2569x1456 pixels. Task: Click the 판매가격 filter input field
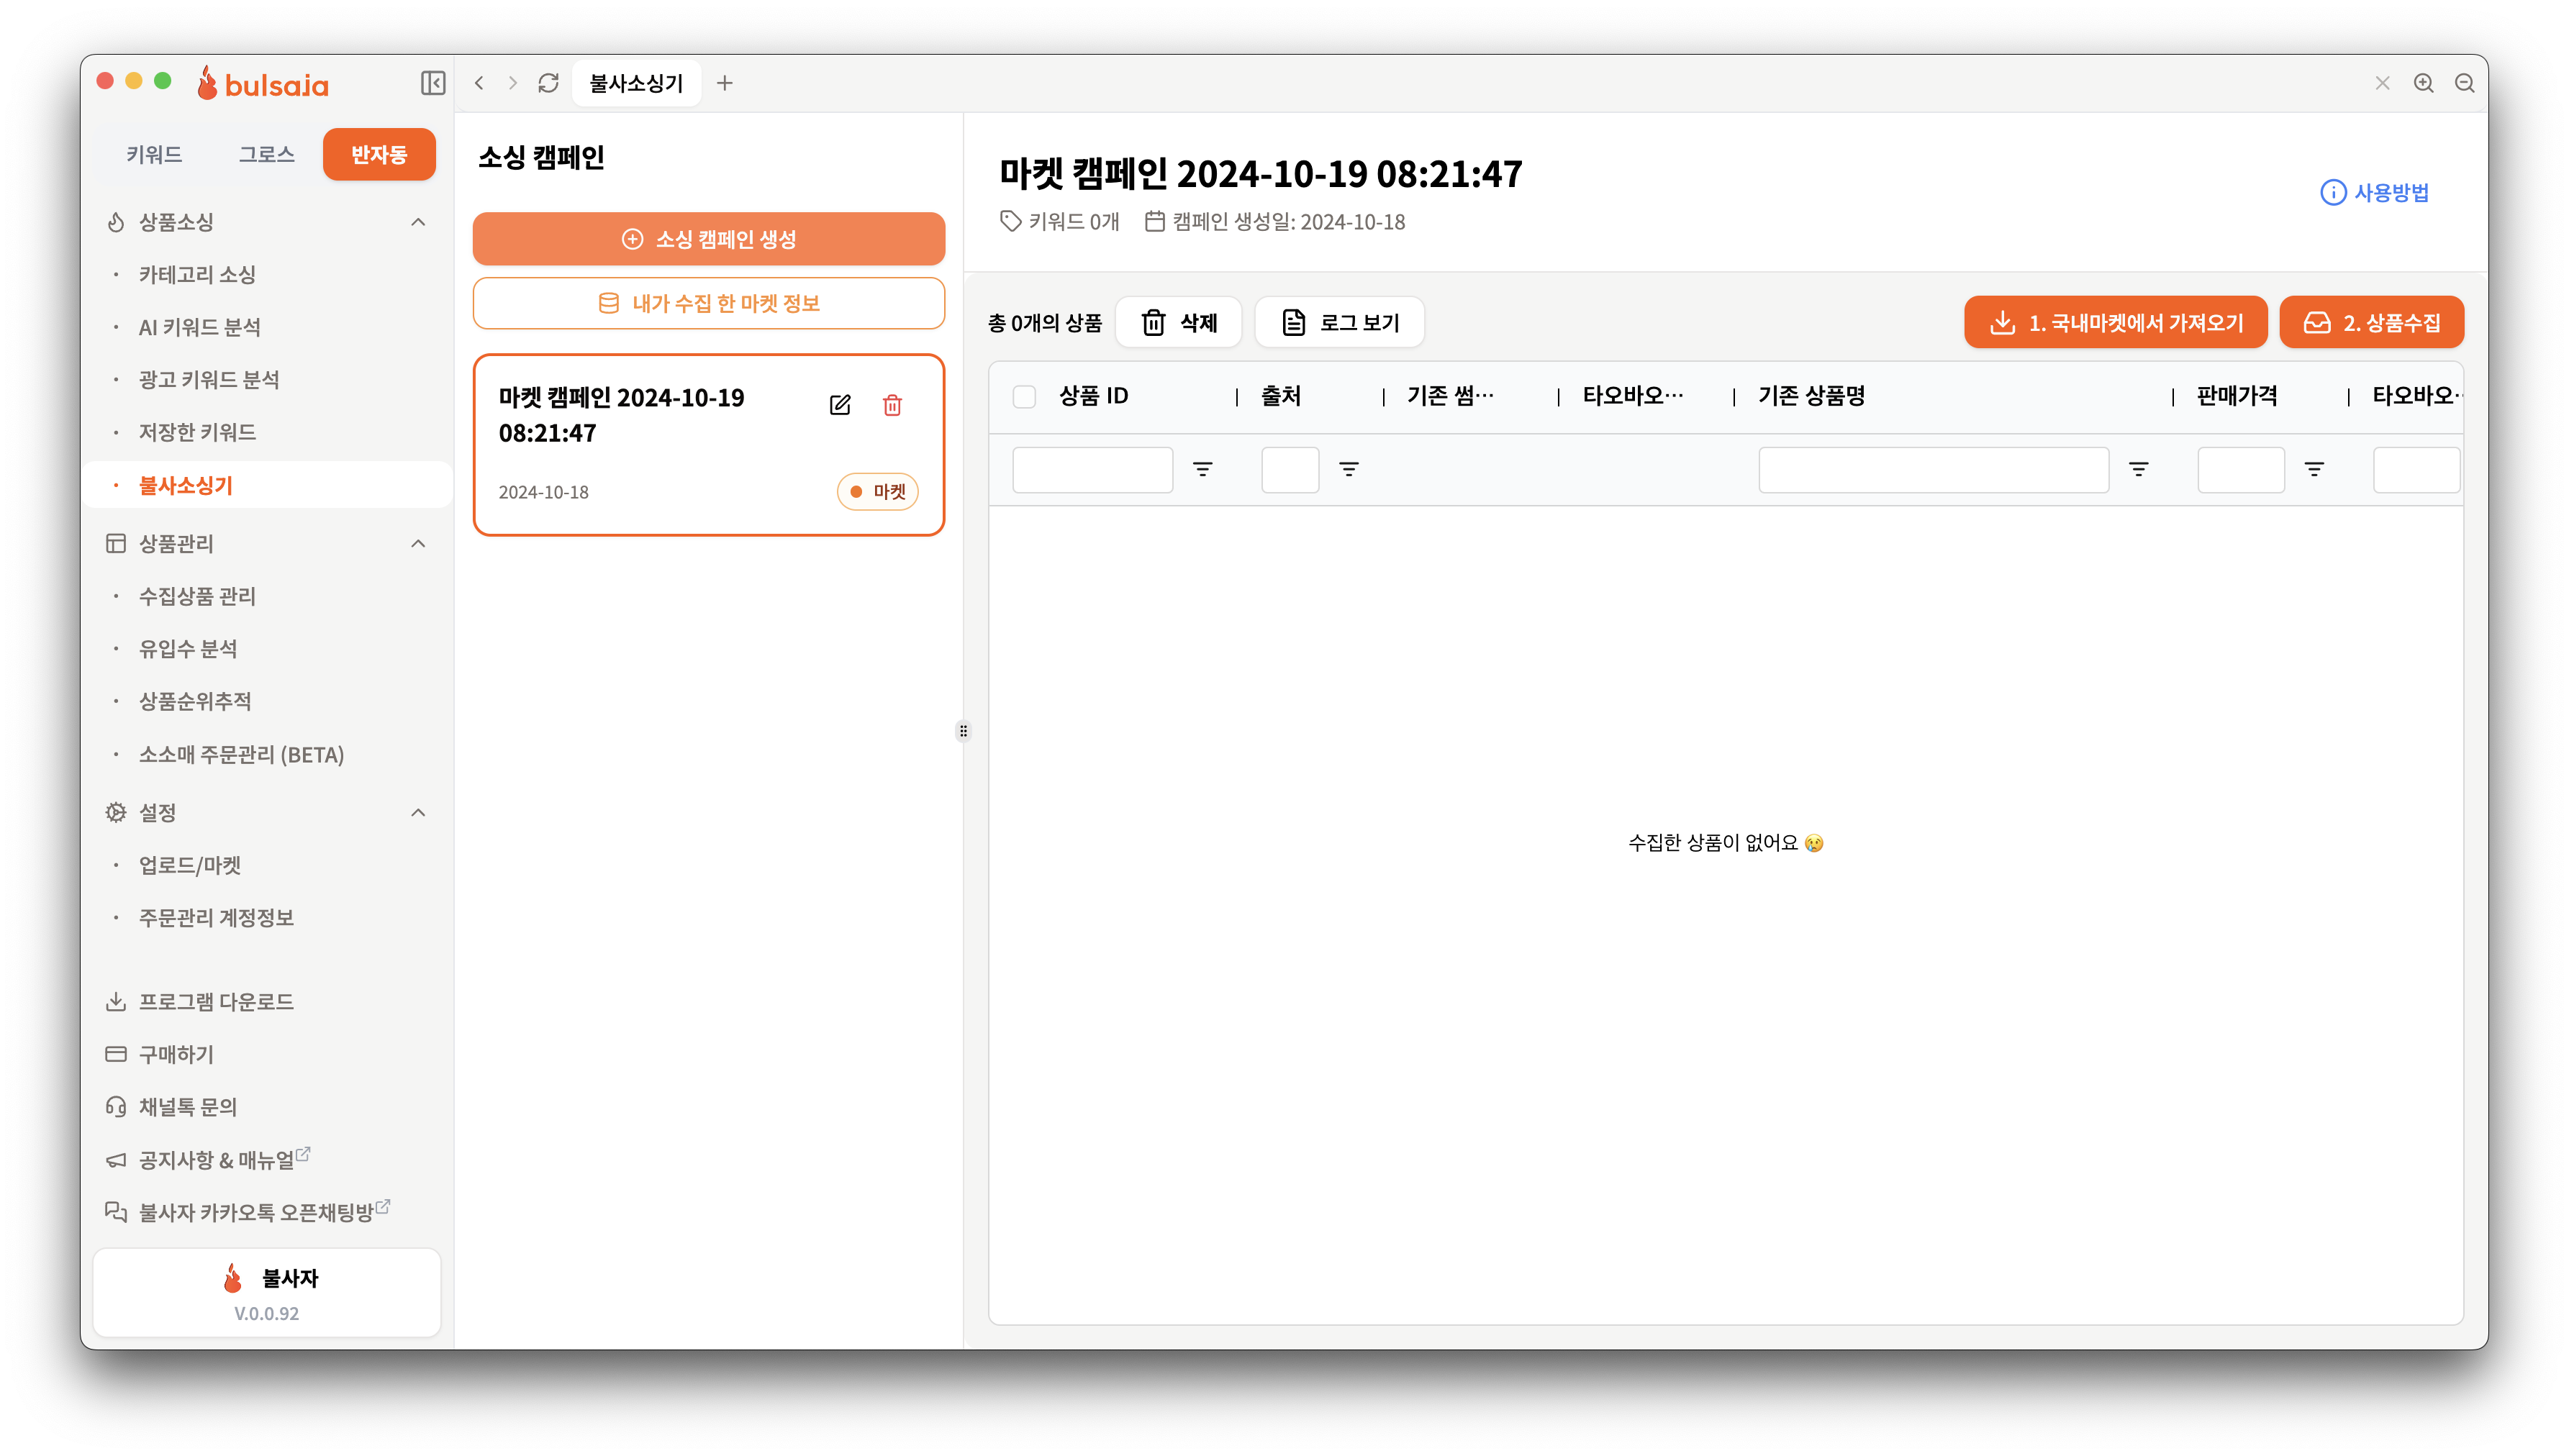click(x=2240, y=470)
